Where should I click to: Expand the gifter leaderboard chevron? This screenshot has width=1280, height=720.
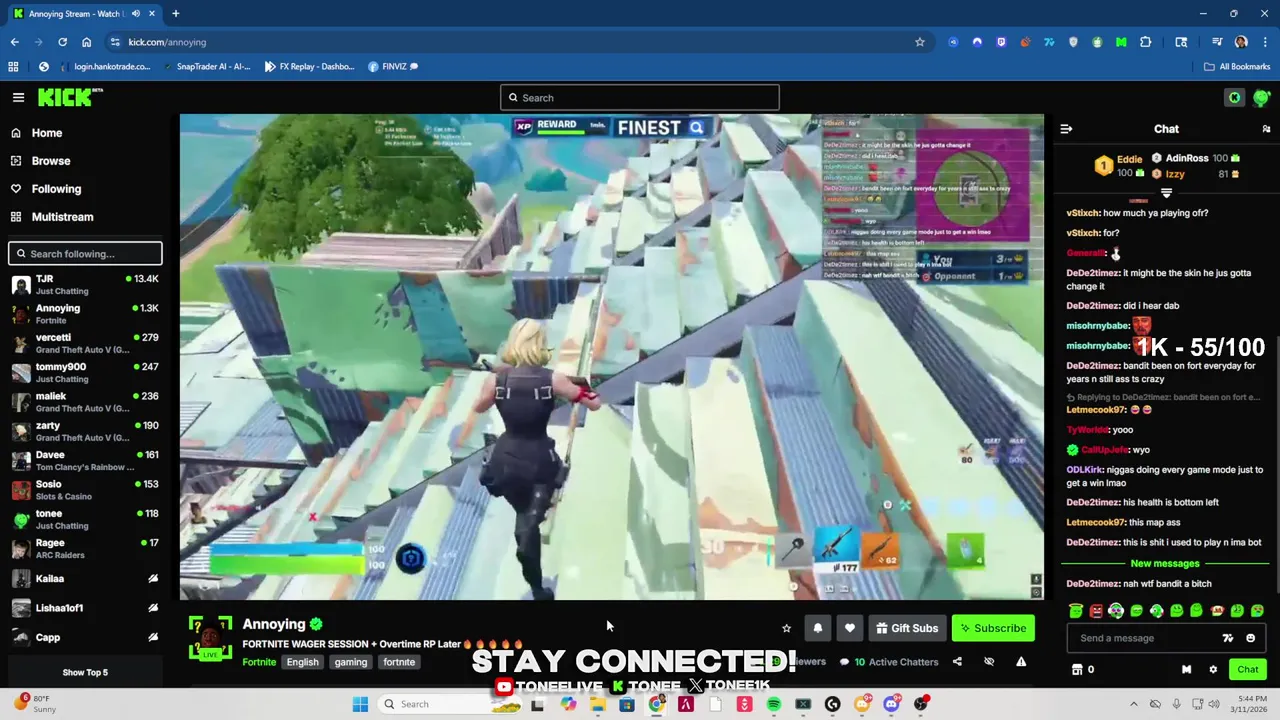[x=1166, y=192]
